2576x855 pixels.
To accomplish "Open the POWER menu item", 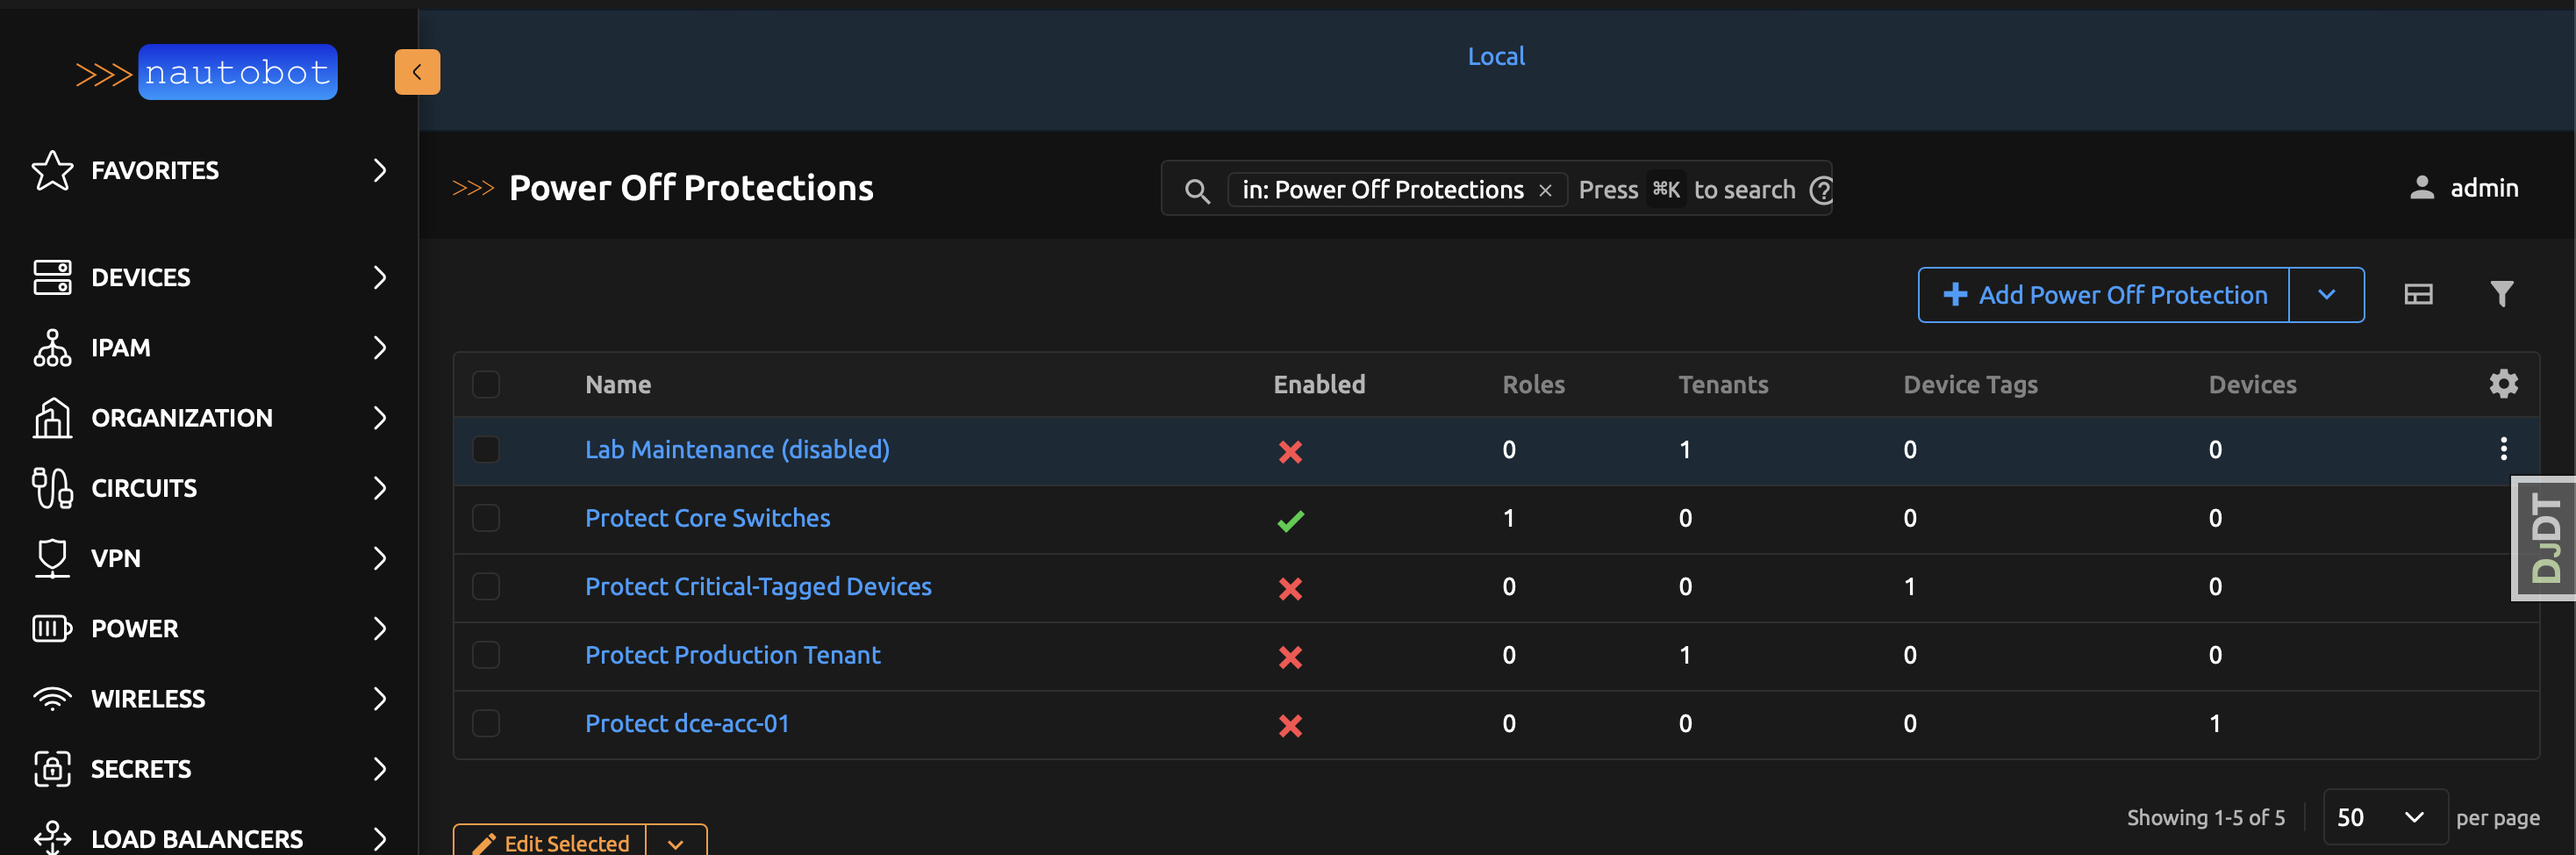I will pos(209,629).
